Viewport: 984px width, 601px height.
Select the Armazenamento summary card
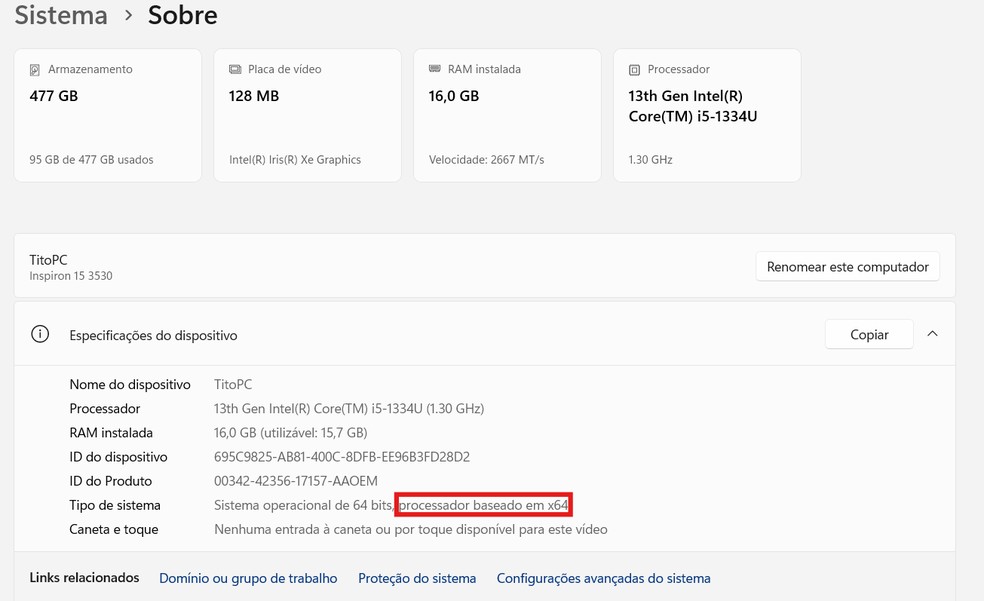coord(107,114)
